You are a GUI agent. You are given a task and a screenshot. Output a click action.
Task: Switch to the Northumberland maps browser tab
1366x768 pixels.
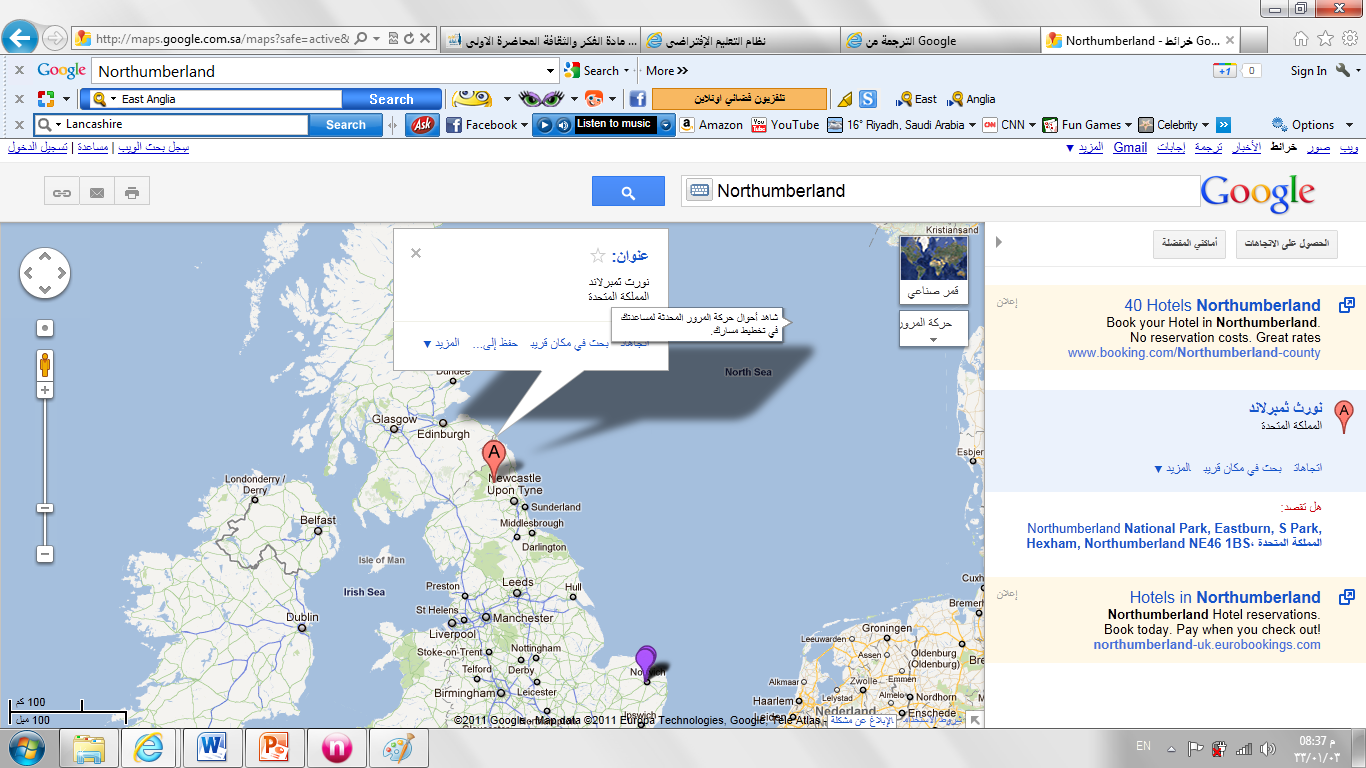coord(1142,40)
